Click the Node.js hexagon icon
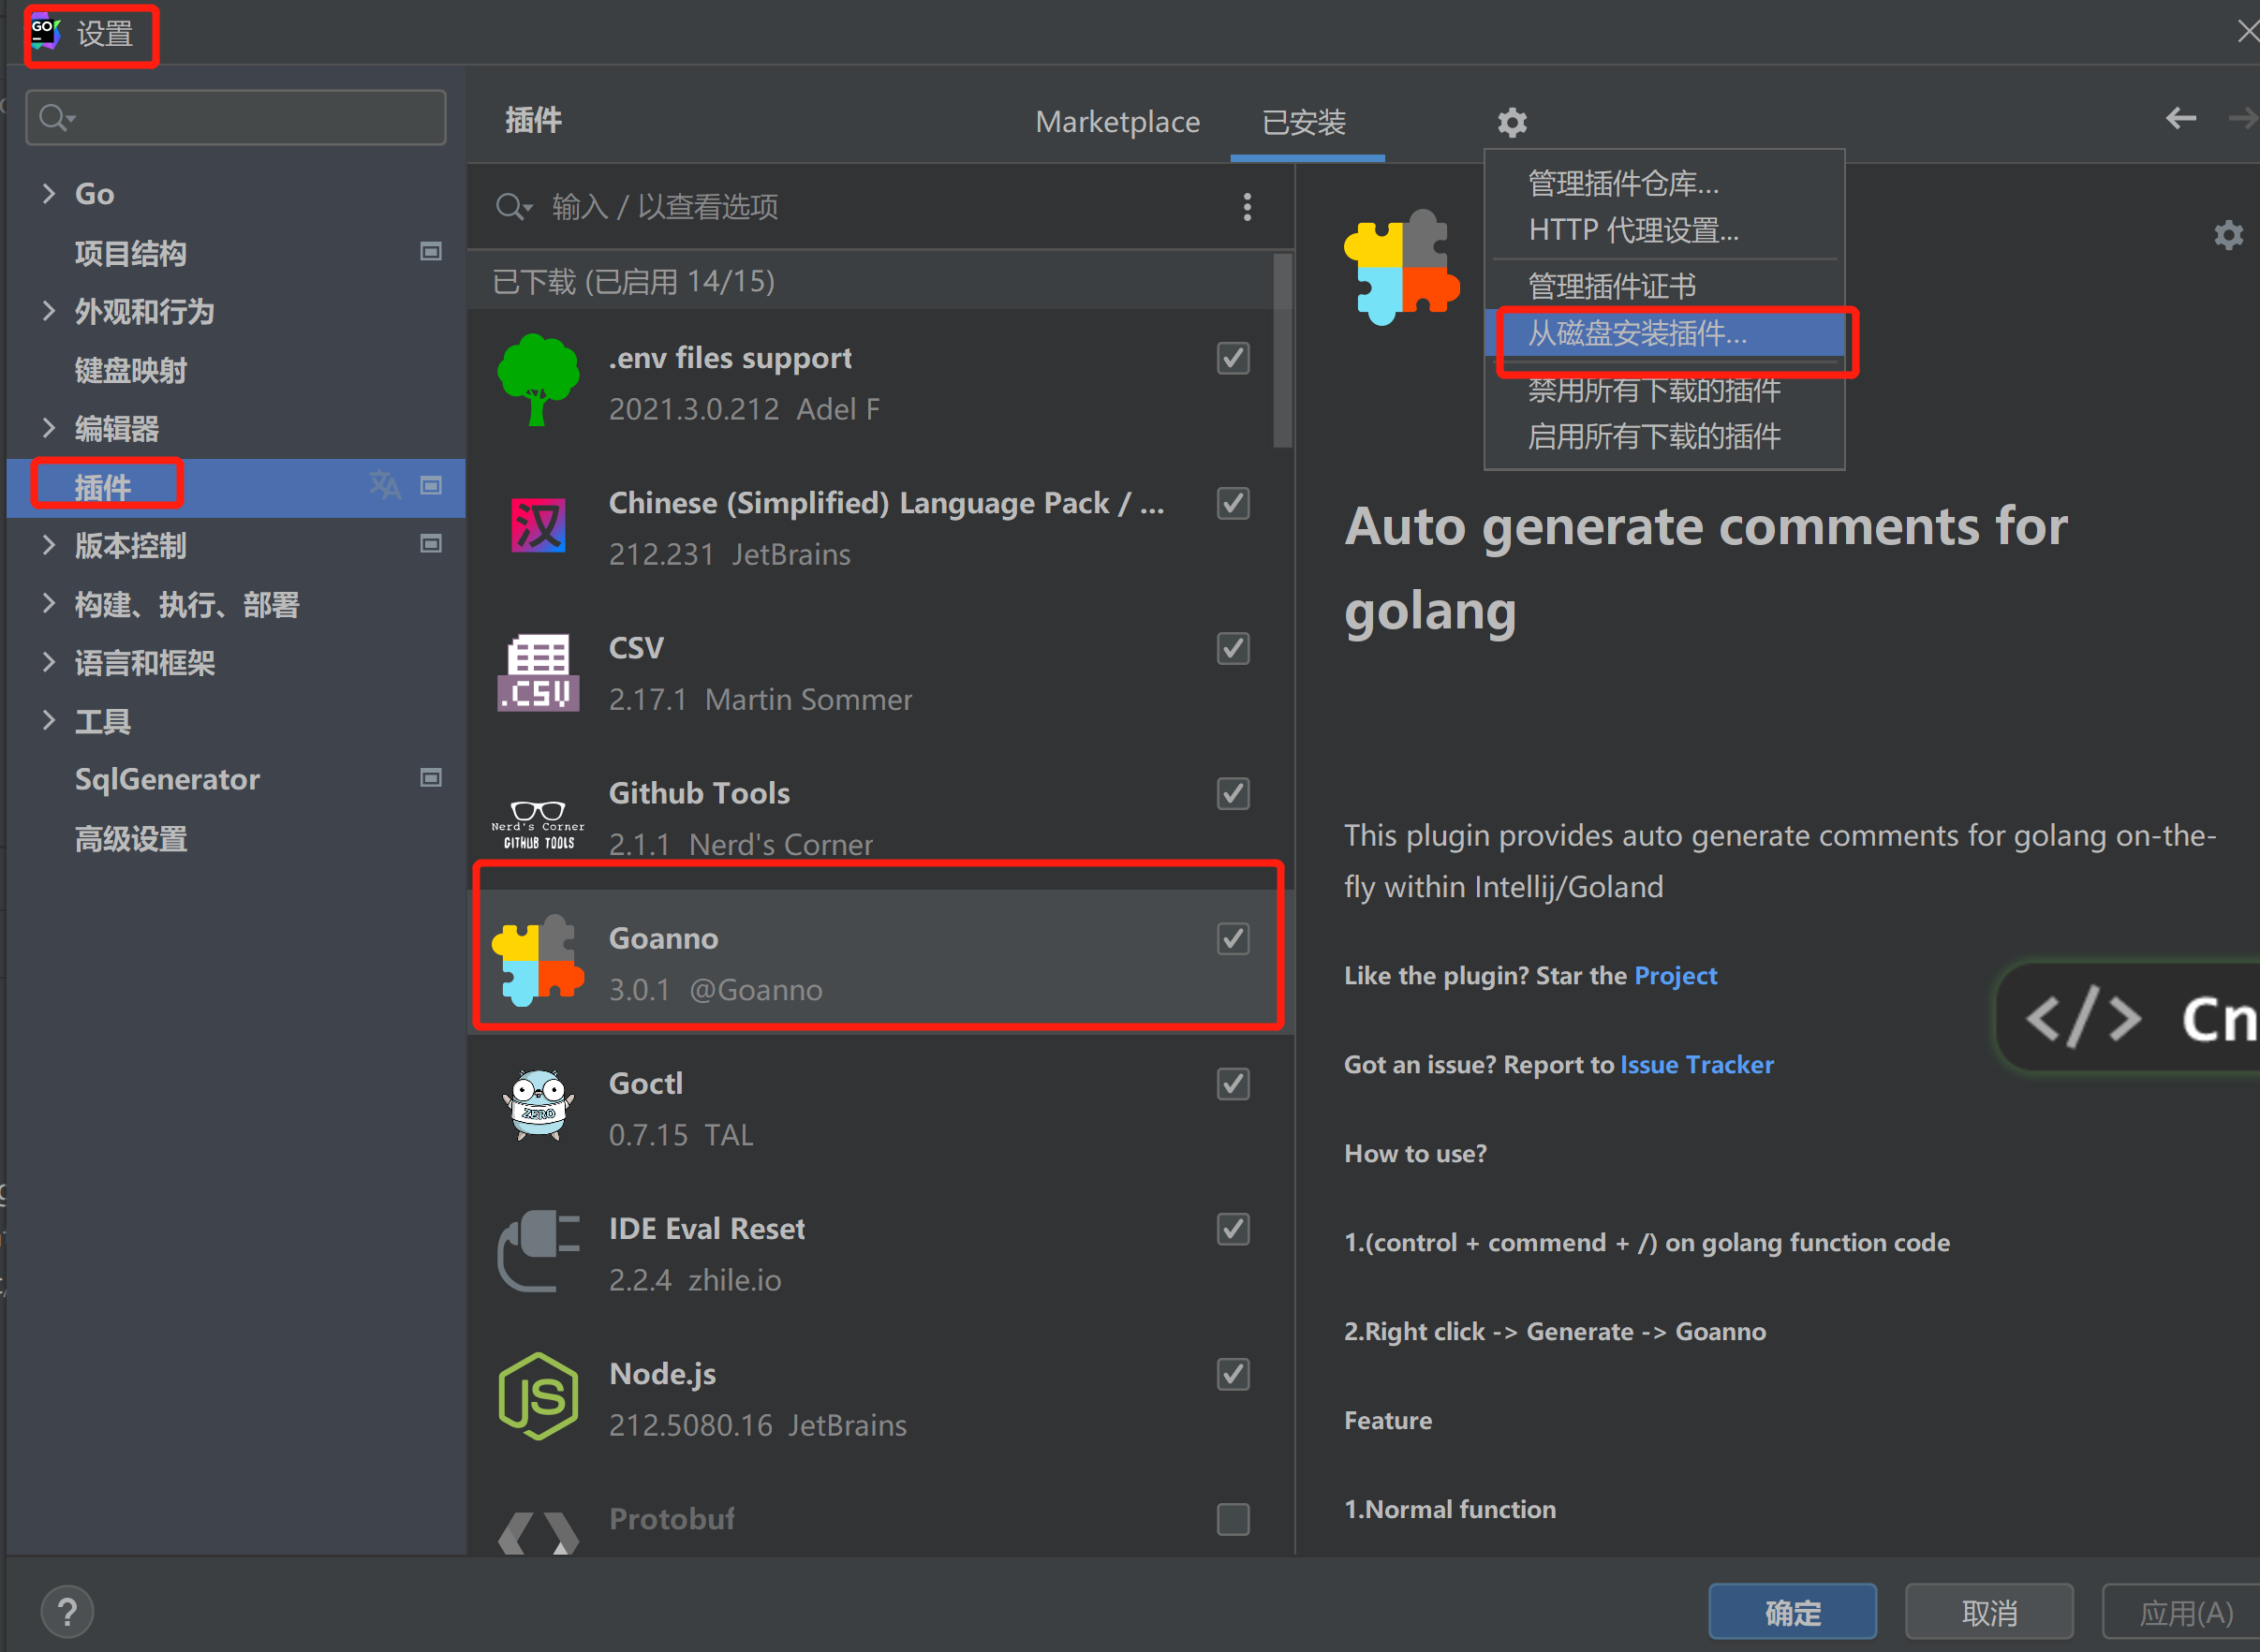 pyautogui.click(x=538, y=1396)
